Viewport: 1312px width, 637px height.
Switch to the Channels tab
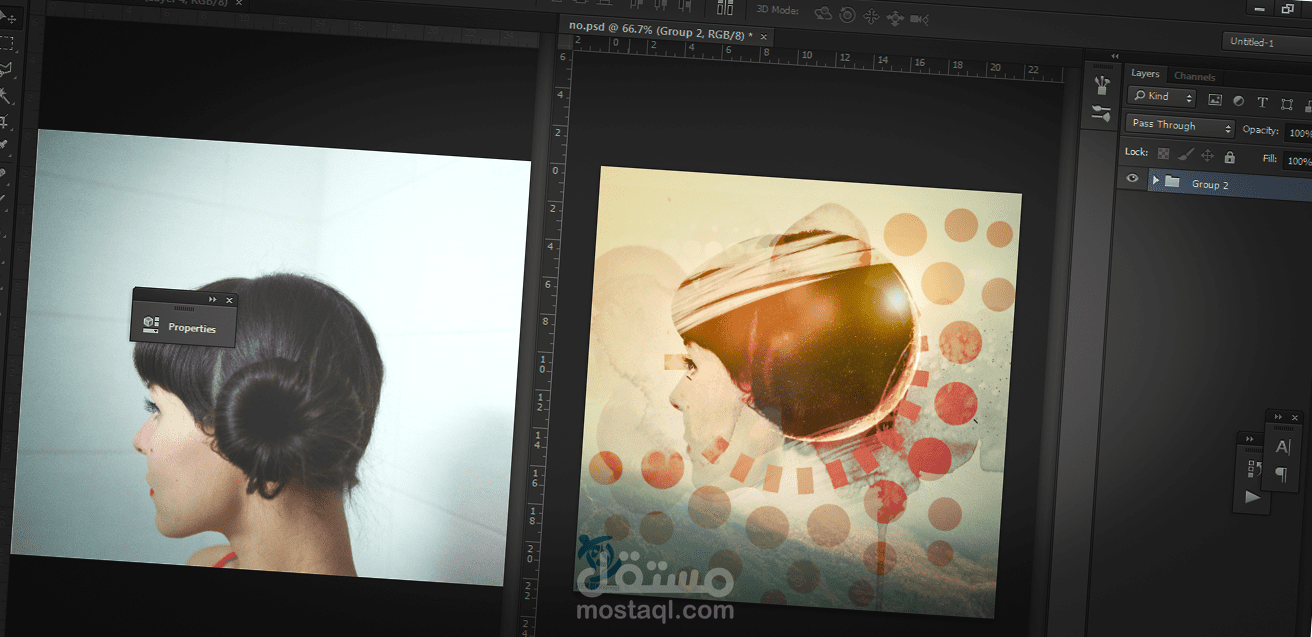(x=1194, y=76)
